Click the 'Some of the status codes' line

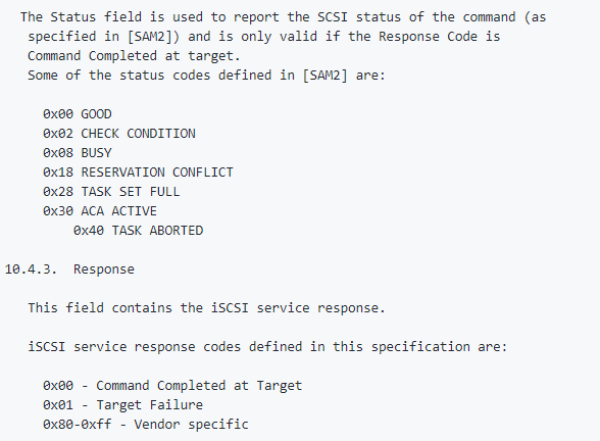click(207, 75)
